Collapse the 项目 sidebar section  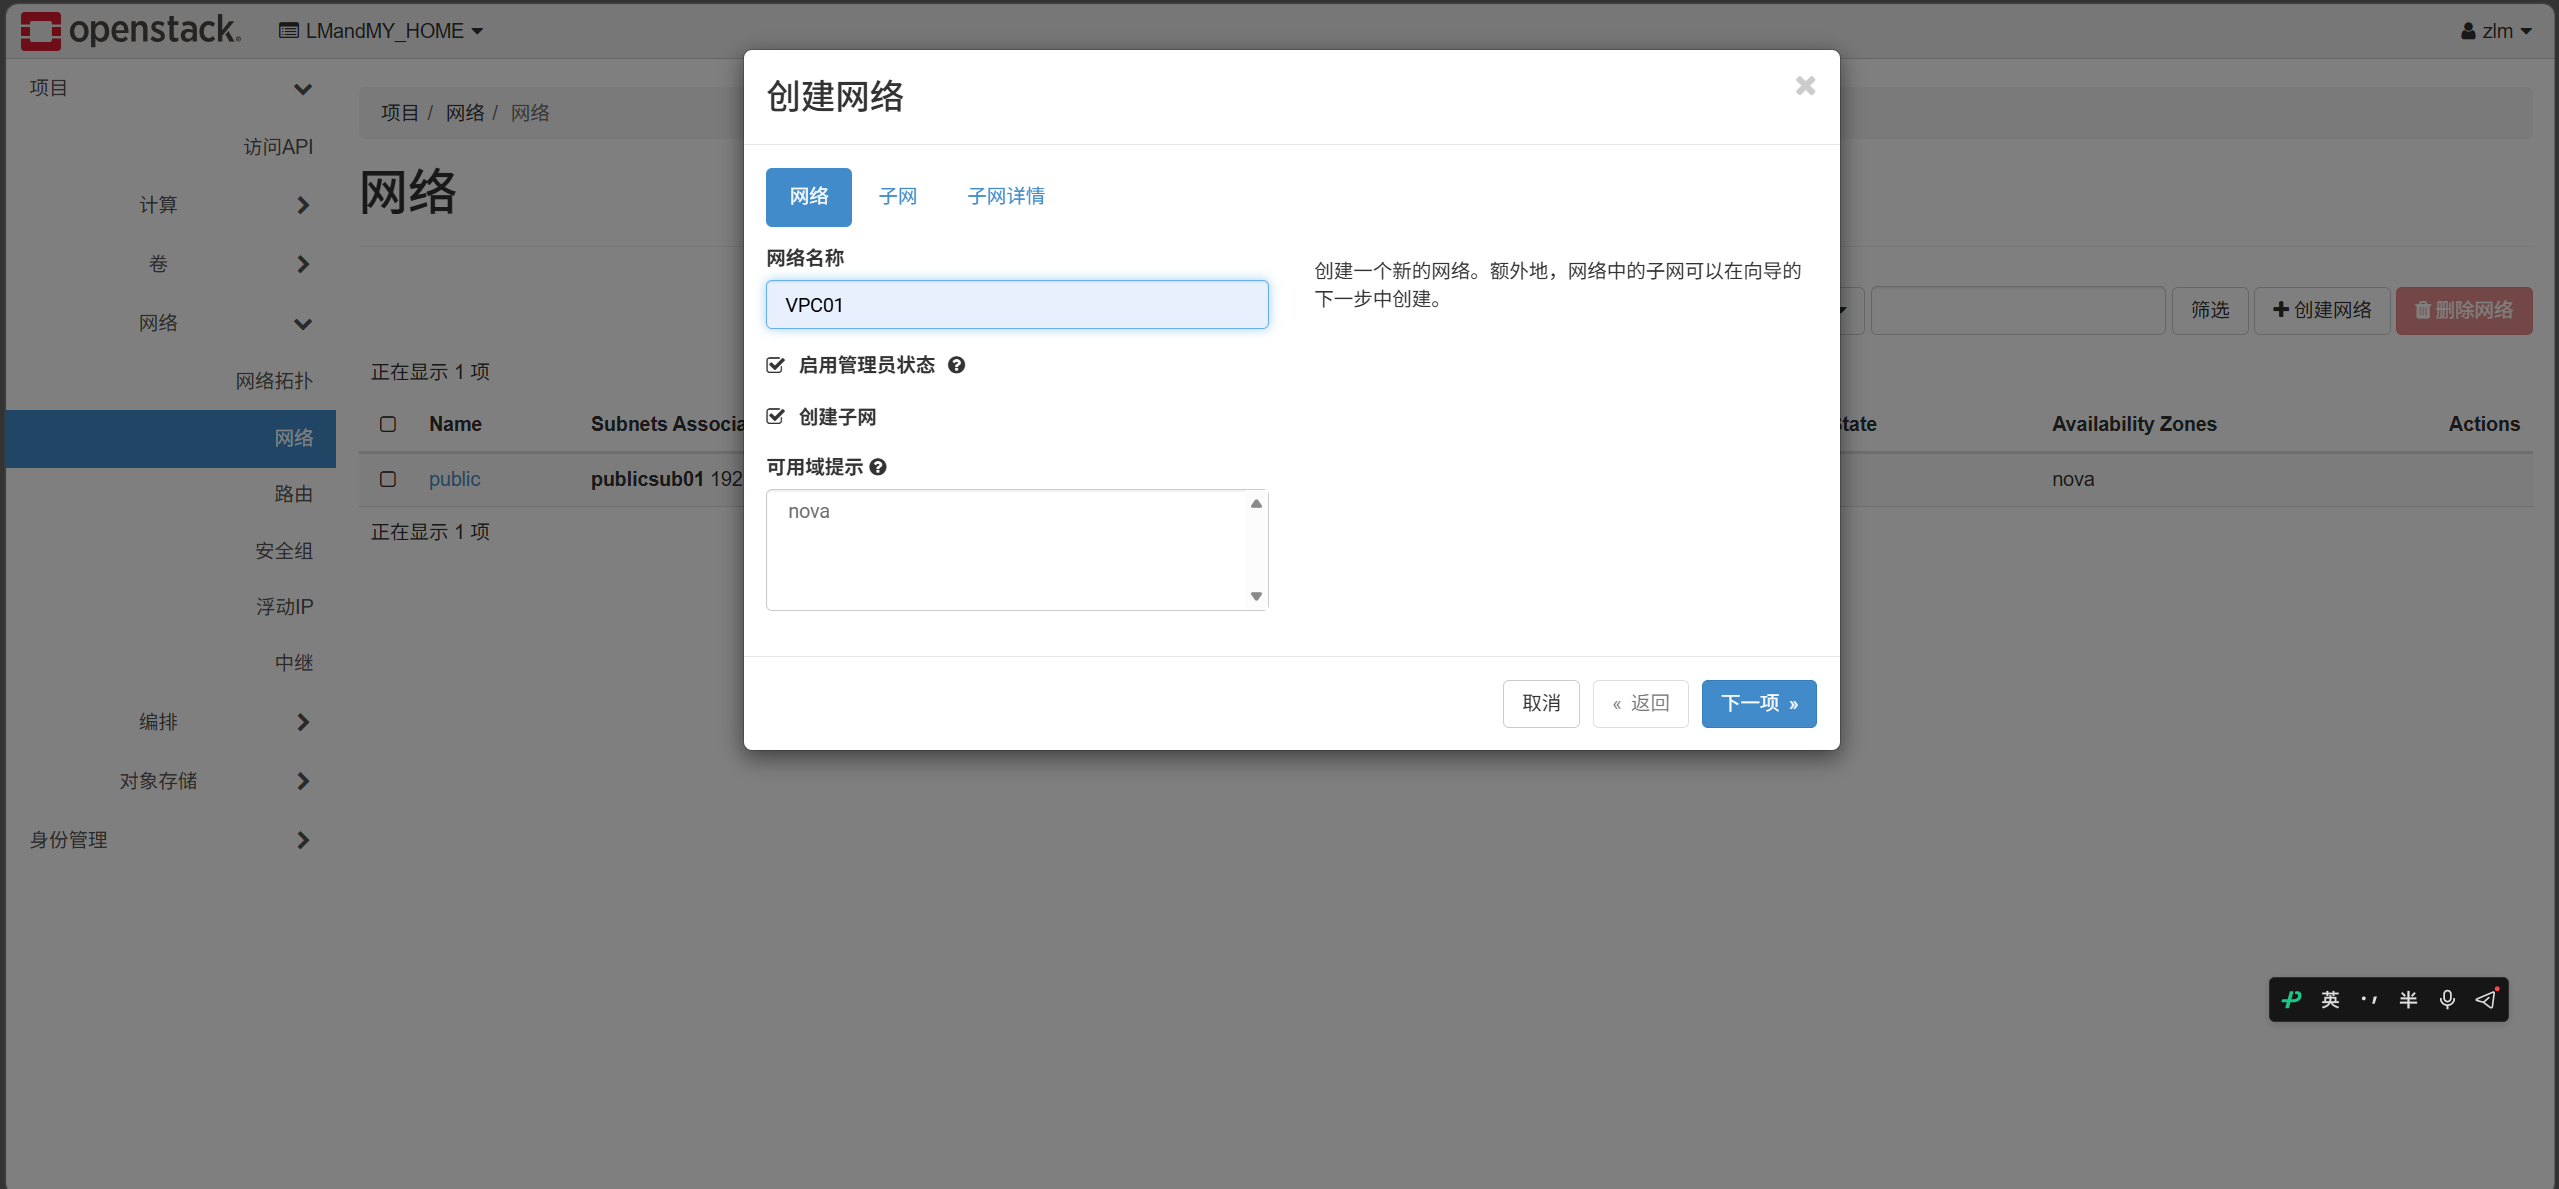171,88
